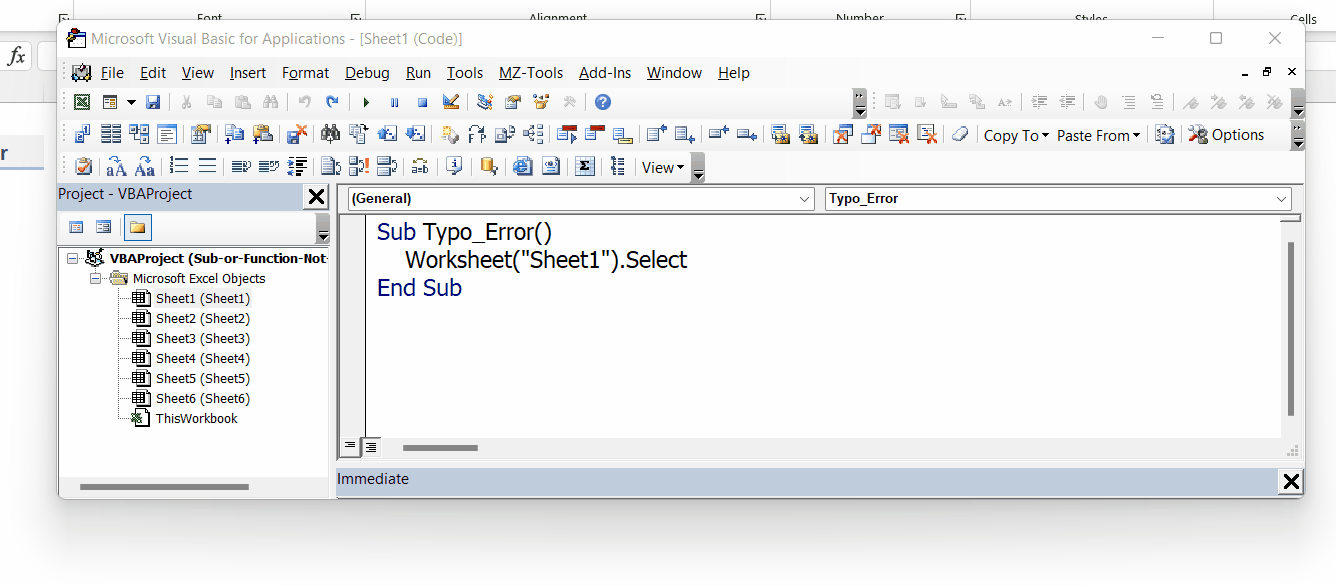Screen dimensions: 1336x586
Task: Open the View dropdown on the toolbar
Action: (x=663, y=167)
